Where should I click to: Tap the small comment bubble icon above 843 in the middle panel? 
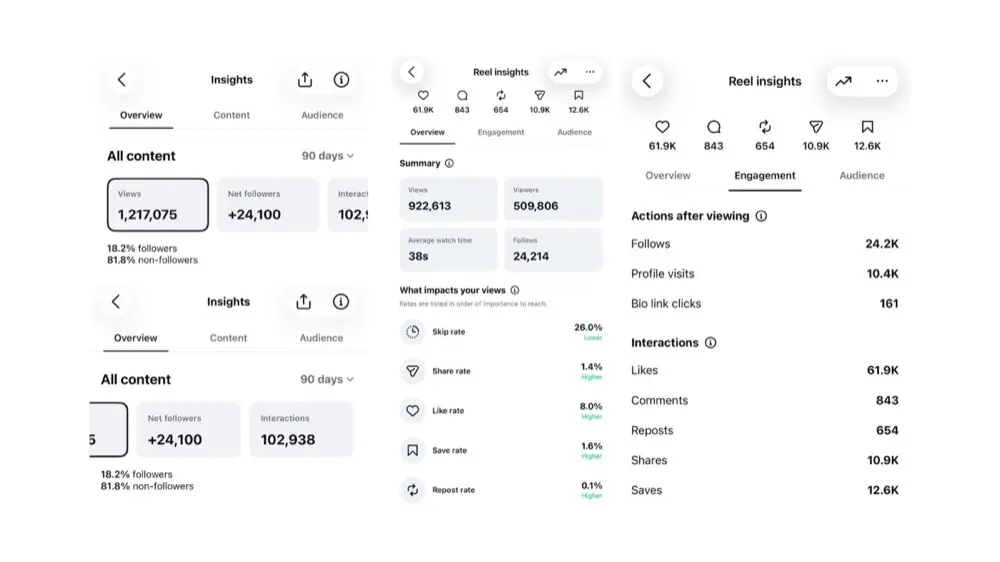[462, 96]
